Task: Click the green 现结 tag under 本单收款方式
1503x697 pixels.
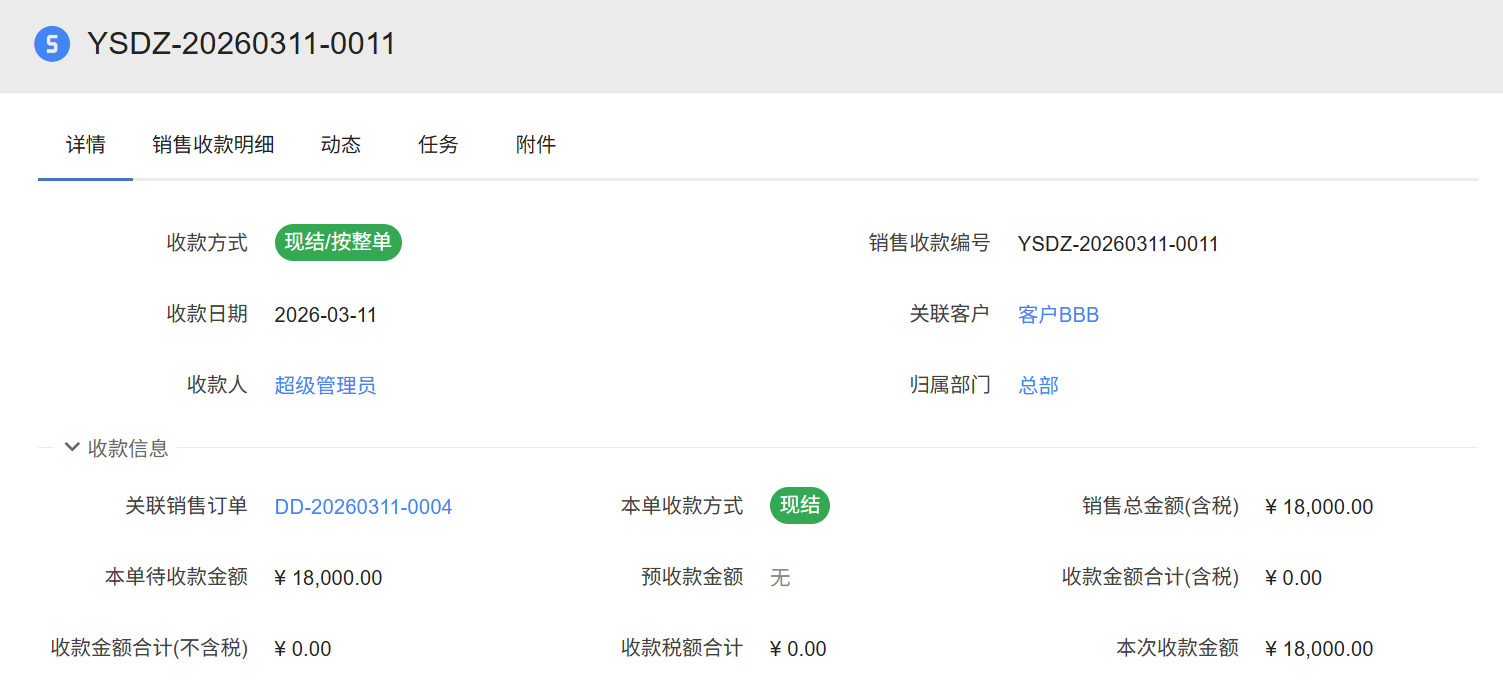Action: (x=799, y=506)
